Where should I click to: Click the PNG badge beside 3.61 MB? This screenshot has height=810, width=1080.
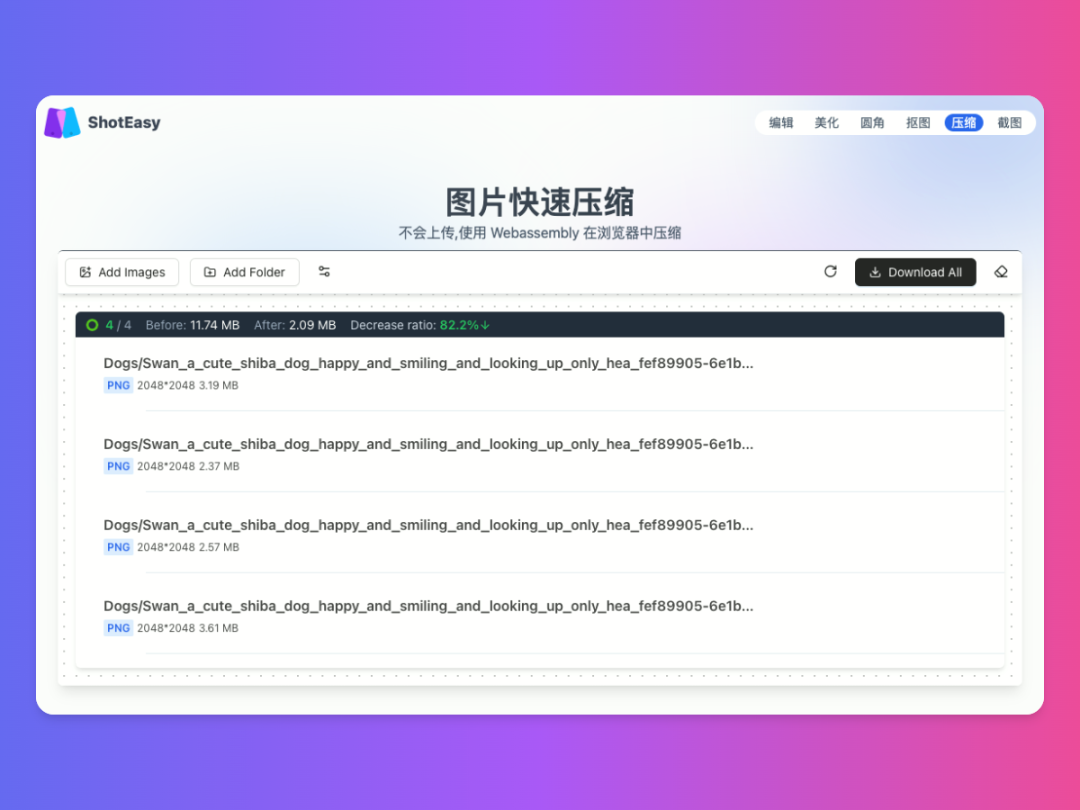(118, 628)
